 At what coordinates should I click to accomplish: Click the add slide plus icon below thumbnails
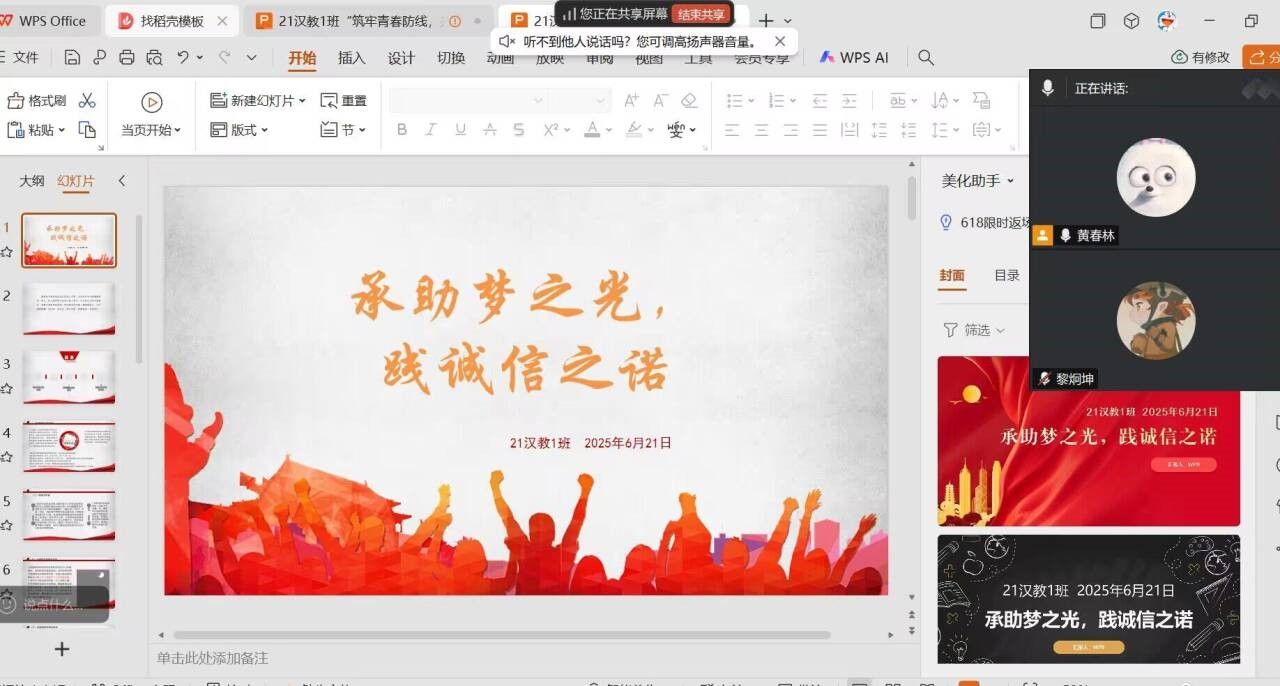click(62, 649)
